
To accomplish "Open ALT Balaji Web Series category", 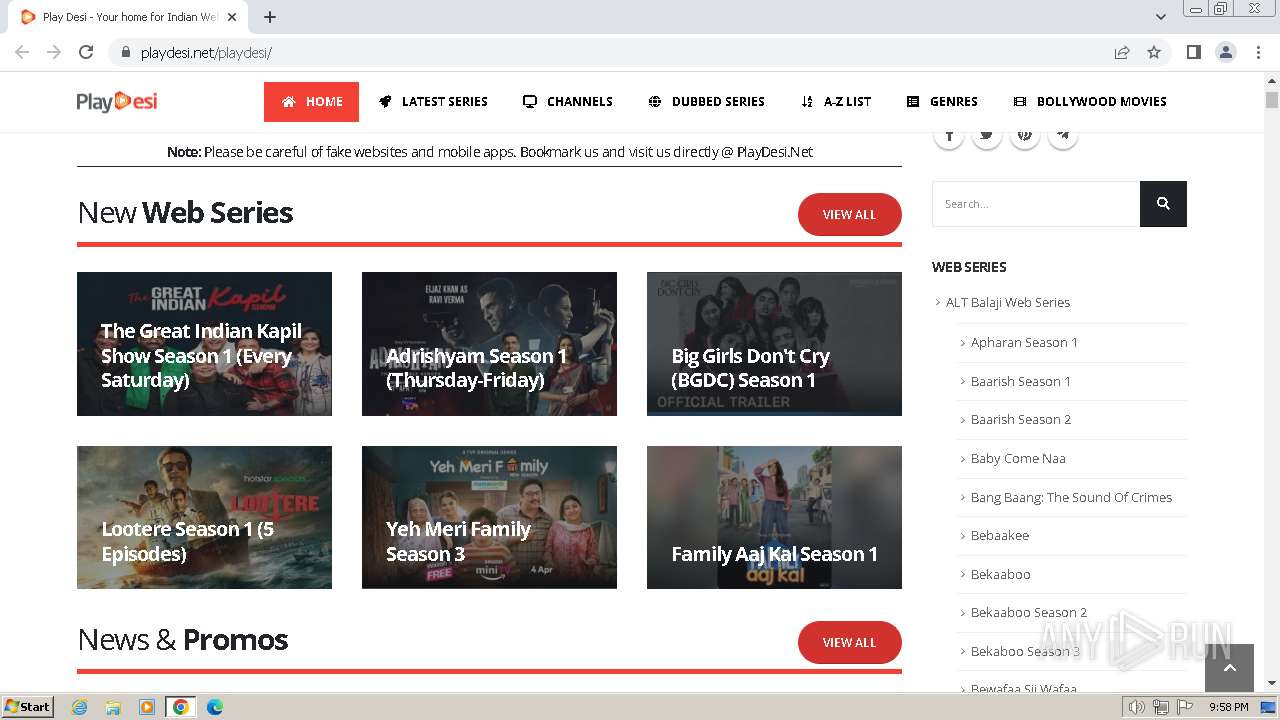I will tap(1007, 302).
